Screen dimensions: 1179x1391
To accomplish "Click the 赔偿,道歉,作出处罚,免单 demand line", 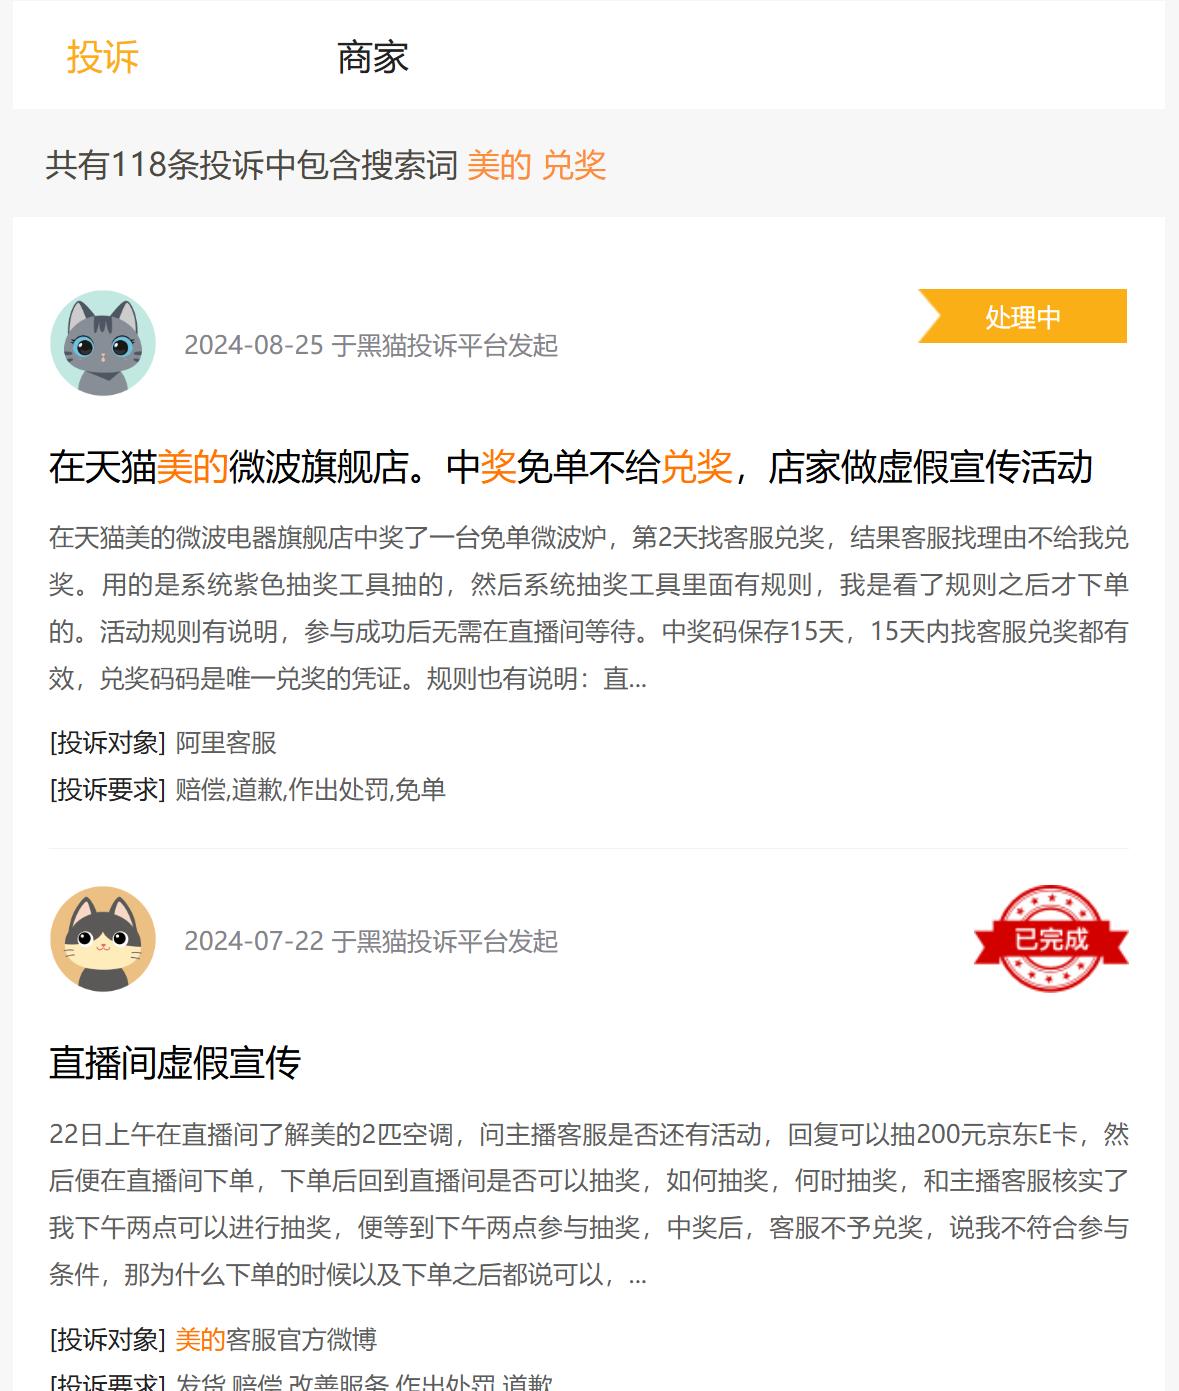I will click(x=310, y=790).
